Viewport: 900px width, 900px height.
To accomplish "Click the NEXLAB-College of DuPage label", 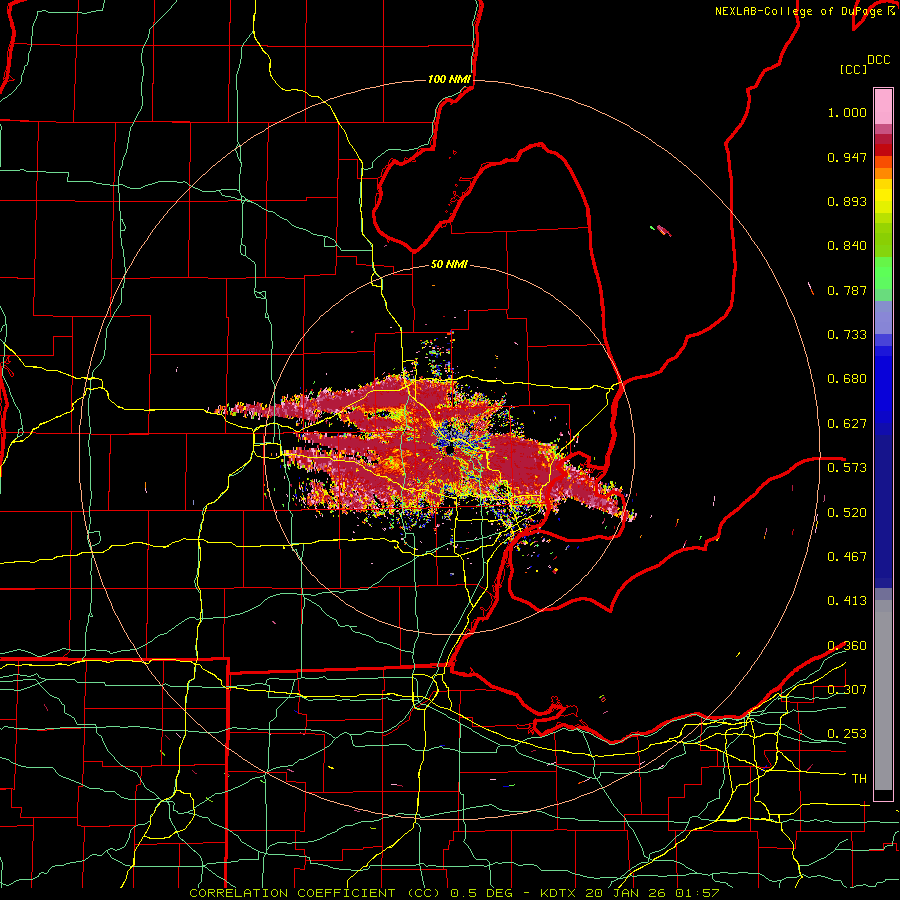I will pyautogui.click(x=804, y=11).
